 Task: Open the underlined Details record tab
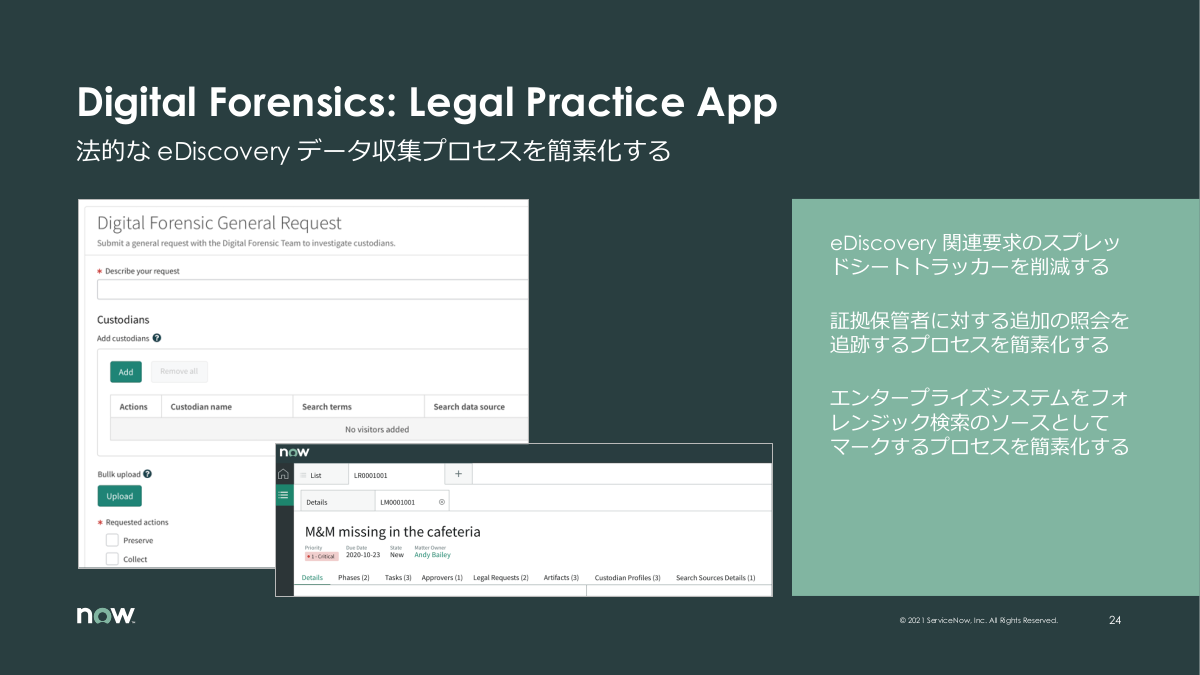[312, 578]
